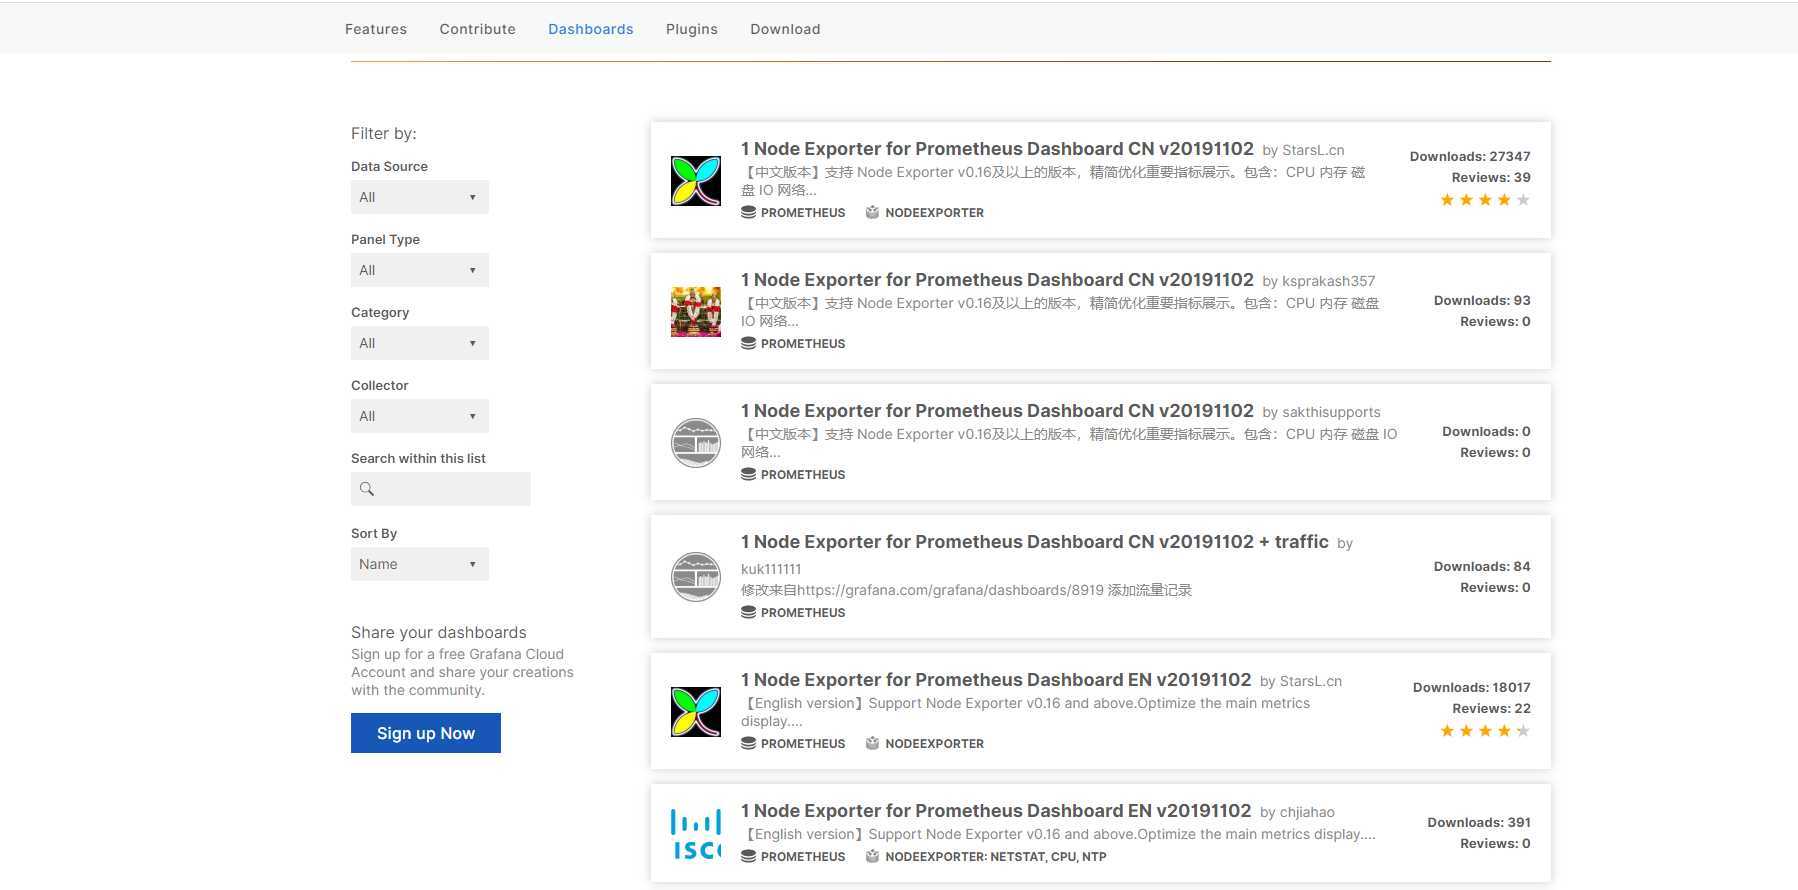Click Downloads: 27347 text
Viewport: 1798px width, 890px height.
click(1470, 156)
